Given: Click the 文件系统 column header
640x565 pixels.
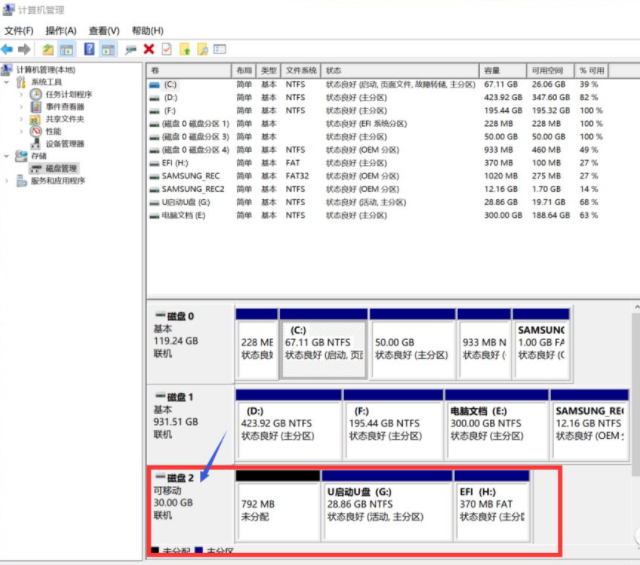Looking at the screenshot, I should [301, 71].
